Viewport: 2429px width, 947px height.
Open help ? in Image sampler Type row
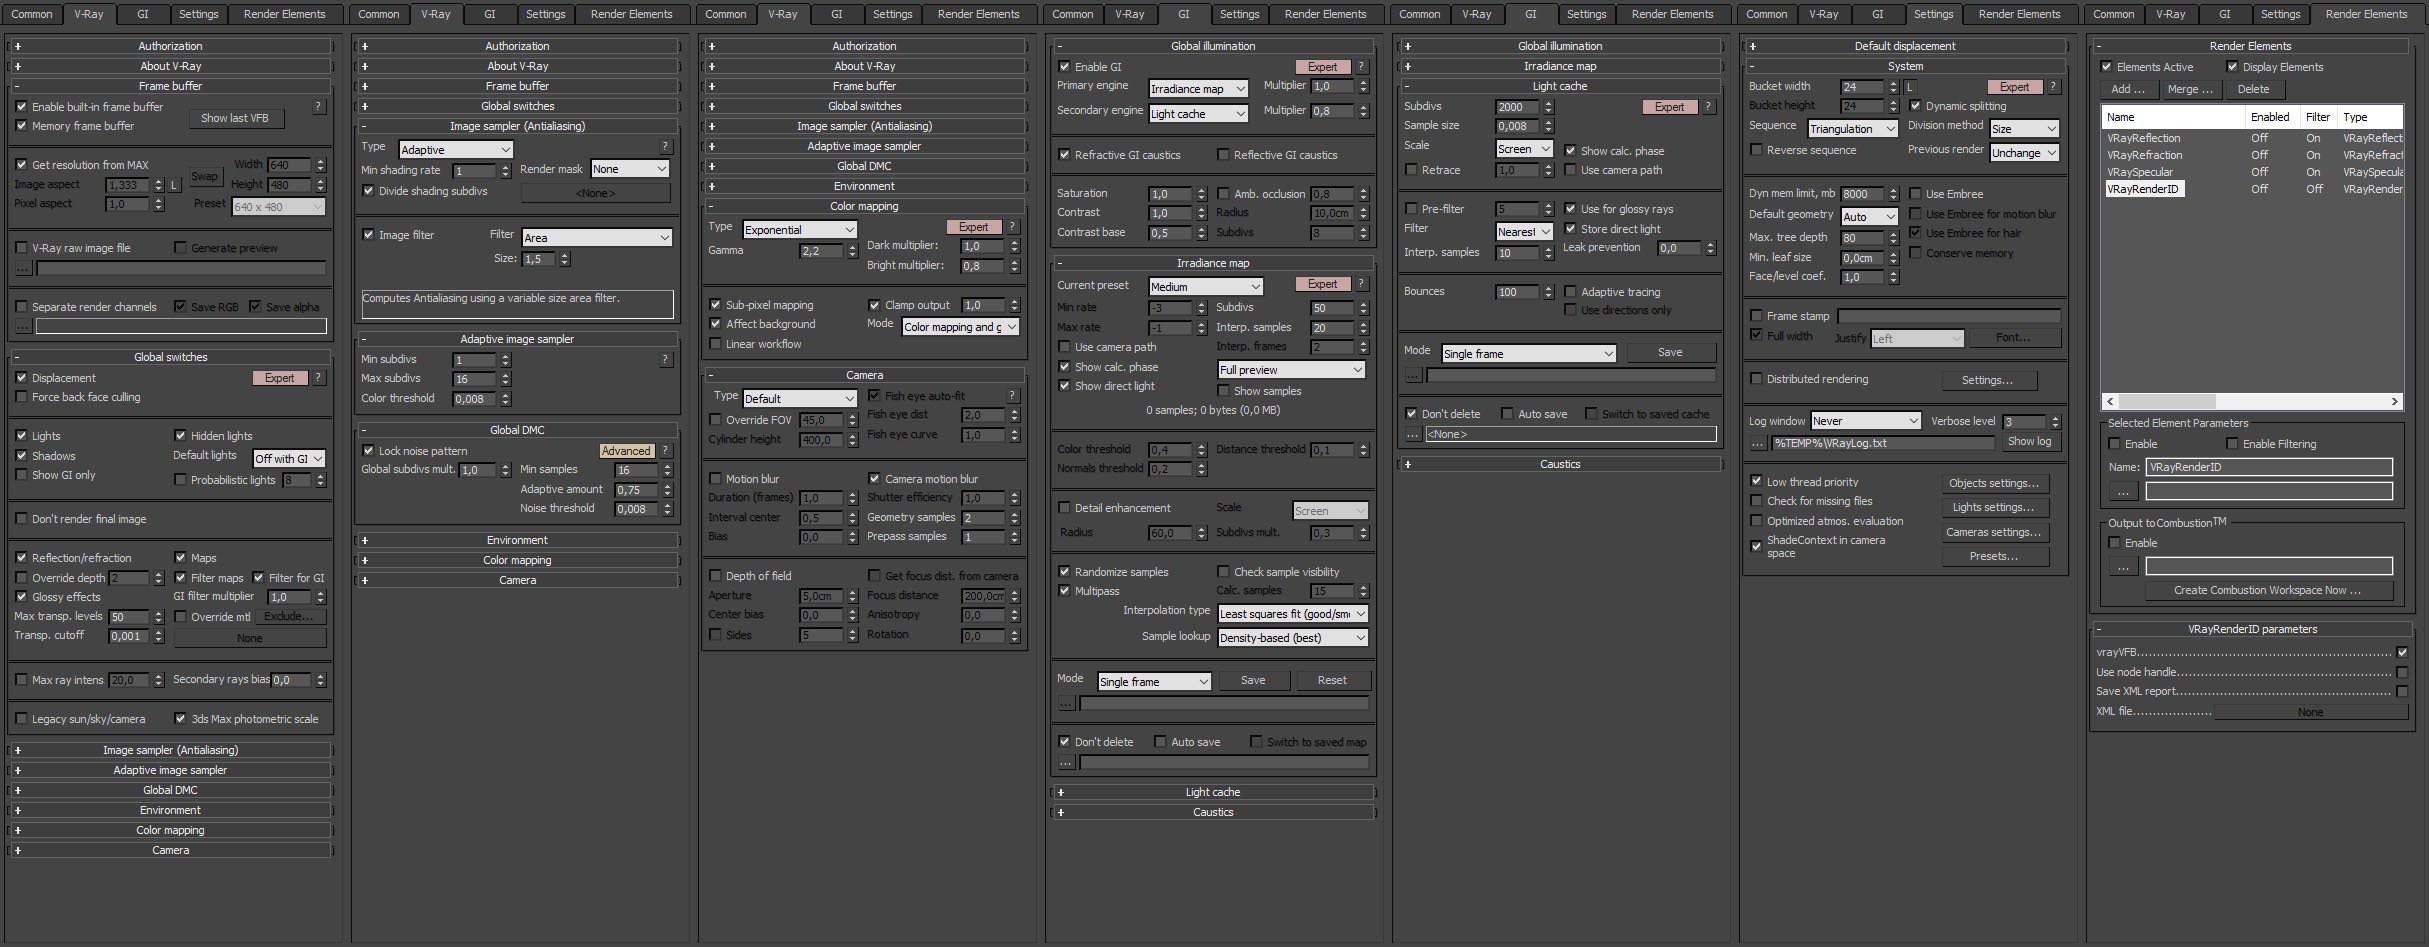click(x=665, y=147)
